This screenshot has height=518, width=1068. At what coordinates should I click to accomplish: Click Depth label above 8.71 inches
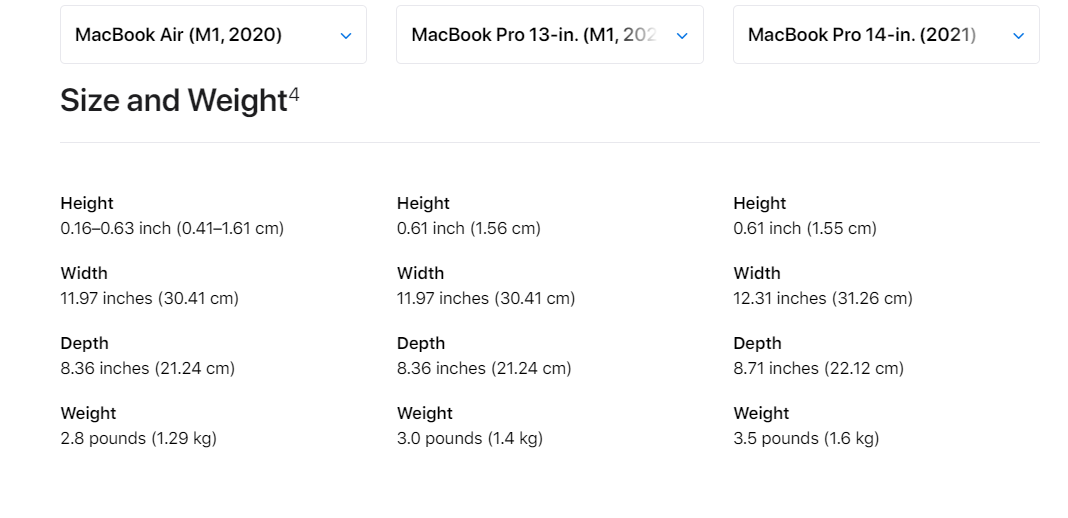click(757, 343)
